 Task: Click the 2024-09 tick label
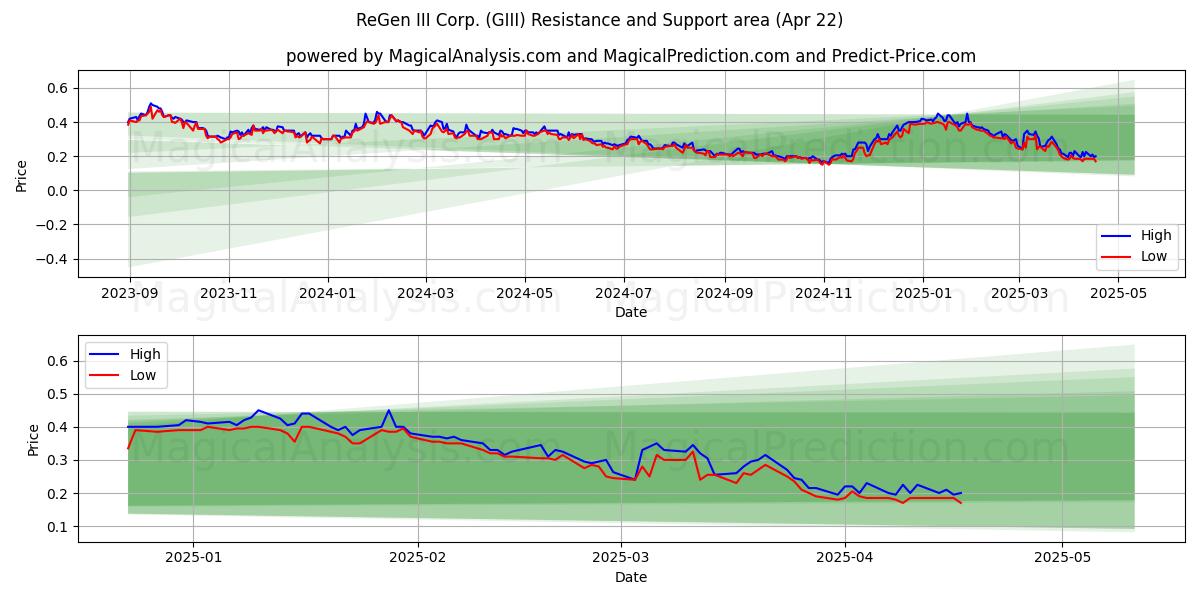pos(725,292)
